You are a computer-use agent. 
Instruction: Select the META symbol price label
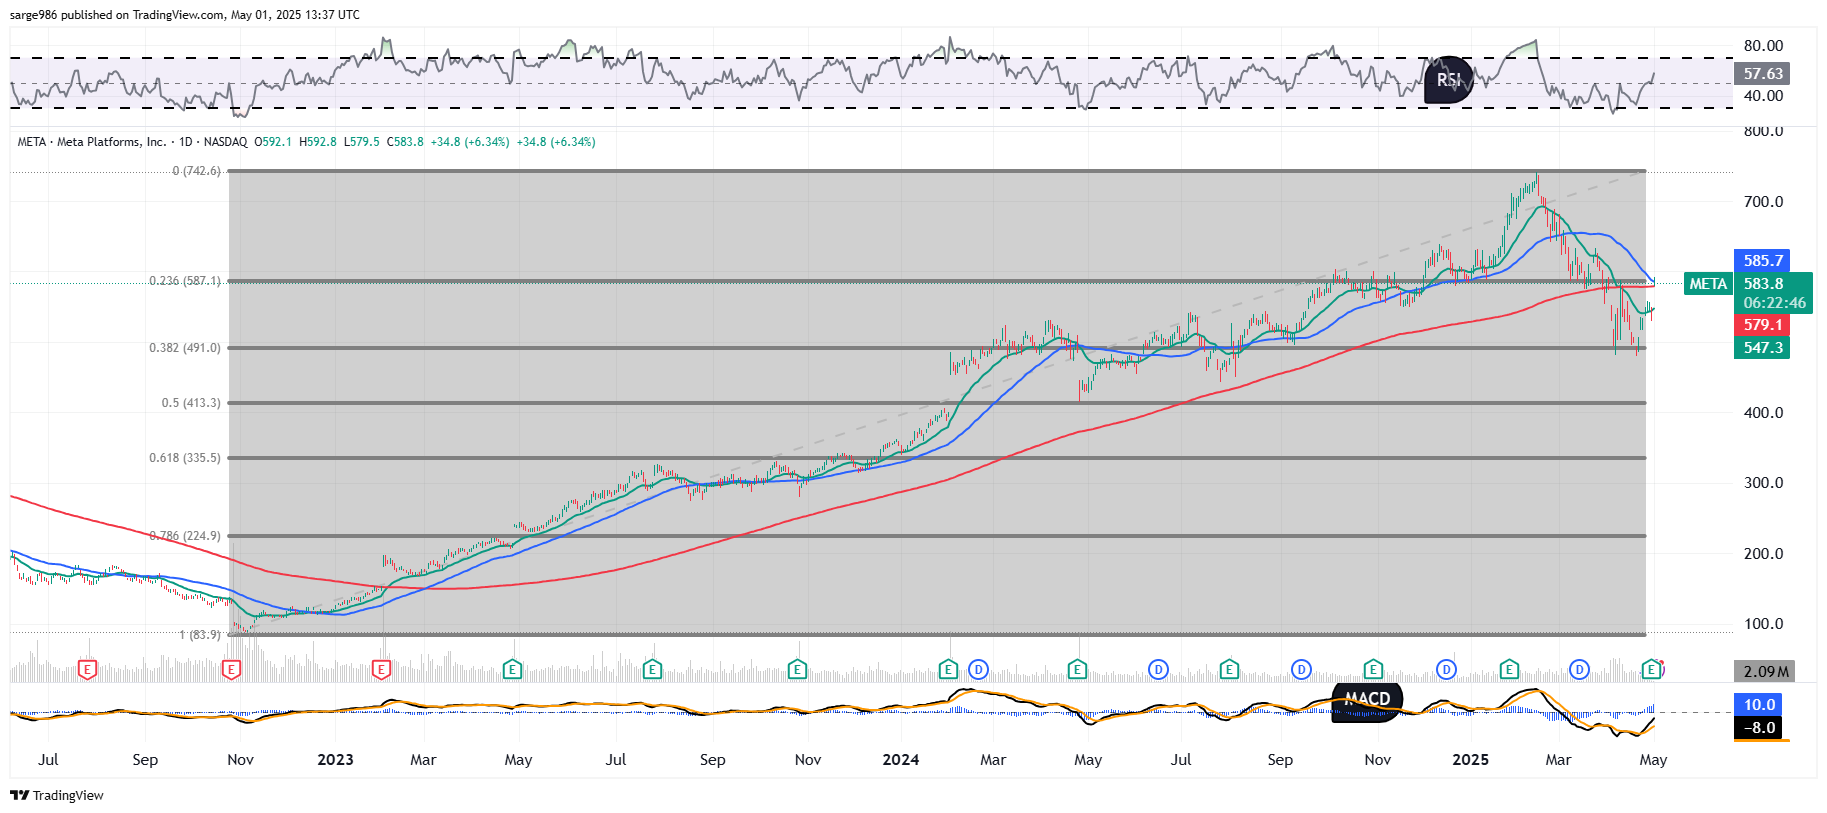click(1708, 284)
